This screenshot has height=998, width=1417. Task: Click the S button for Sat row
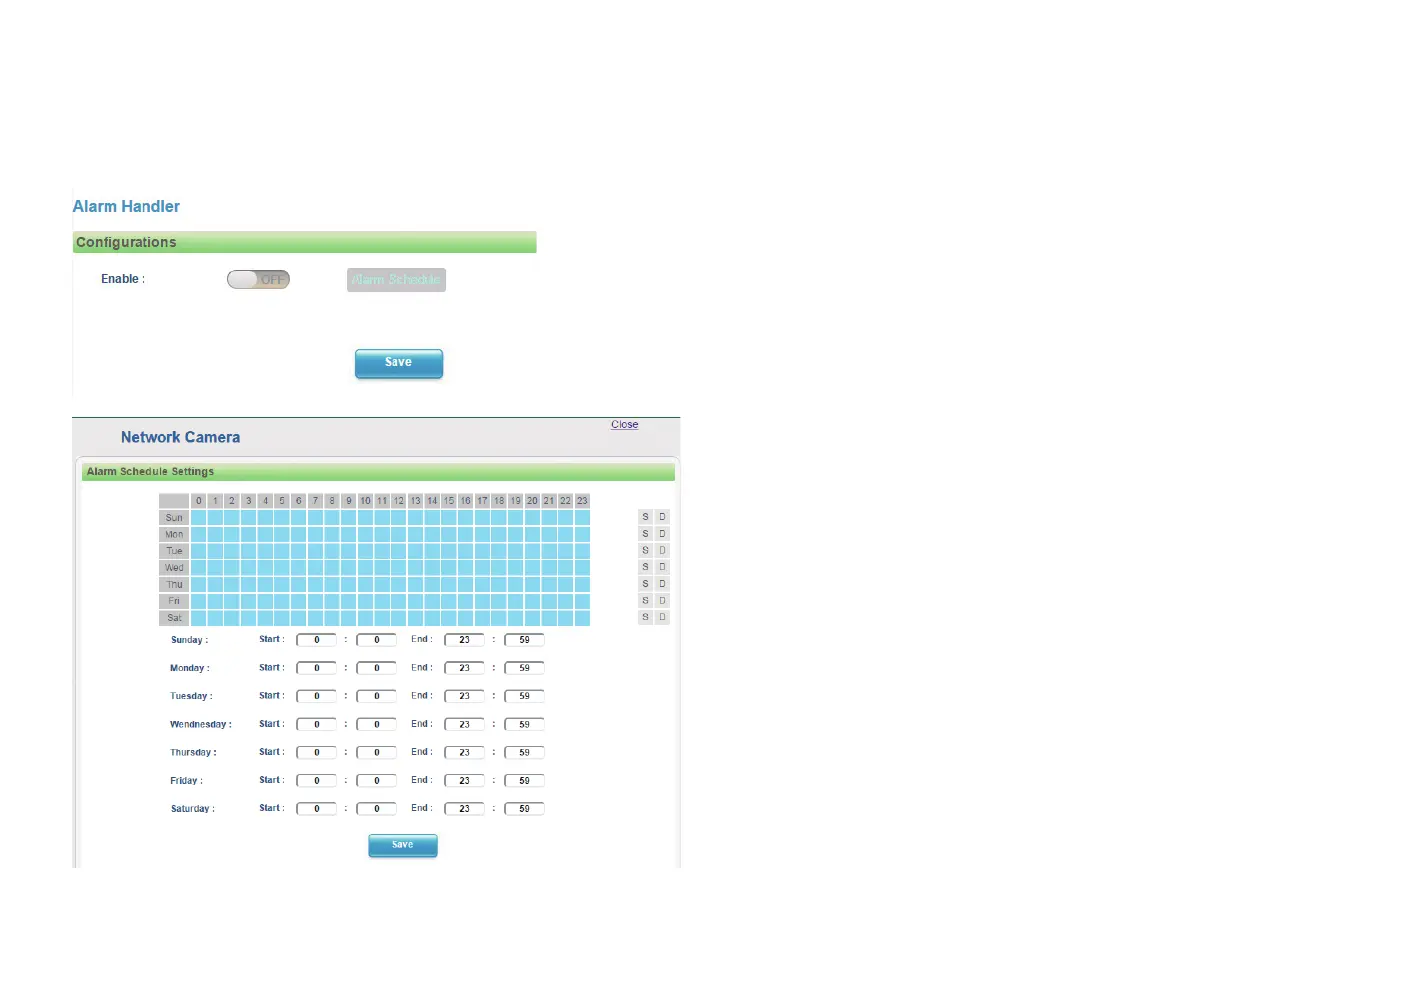[645, 618]
